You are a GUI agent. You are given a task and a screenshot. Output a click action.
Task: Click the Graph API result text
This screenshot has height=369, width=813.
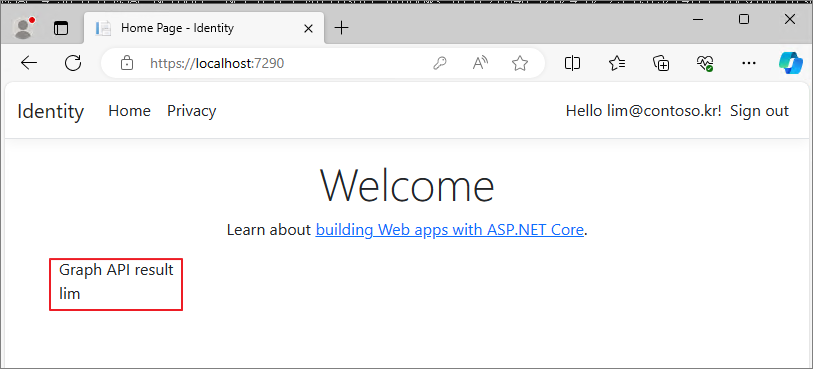[116, 269]
